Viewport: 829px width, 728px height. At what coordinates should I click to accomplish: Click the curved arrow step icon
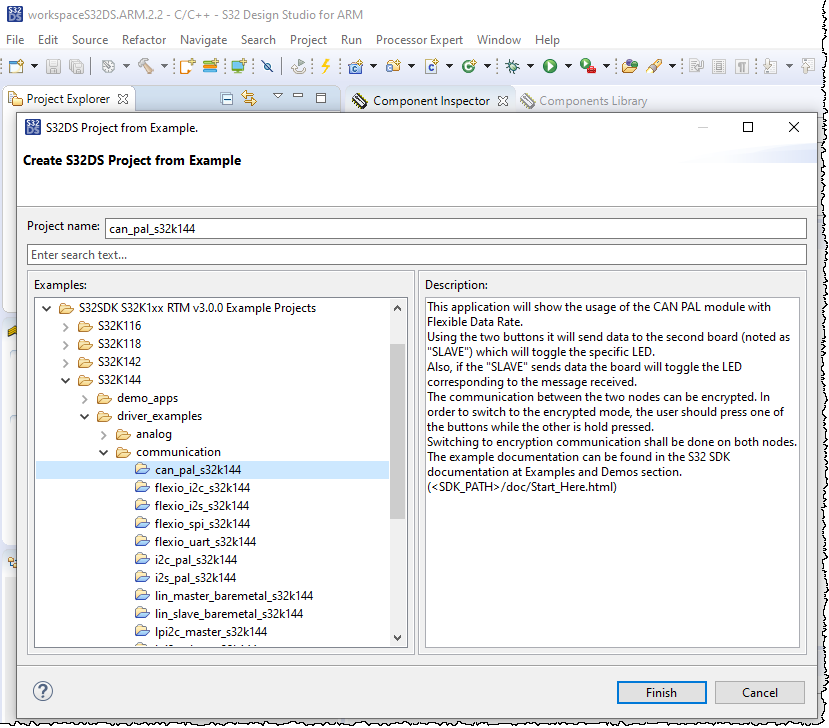pos(299,66)
